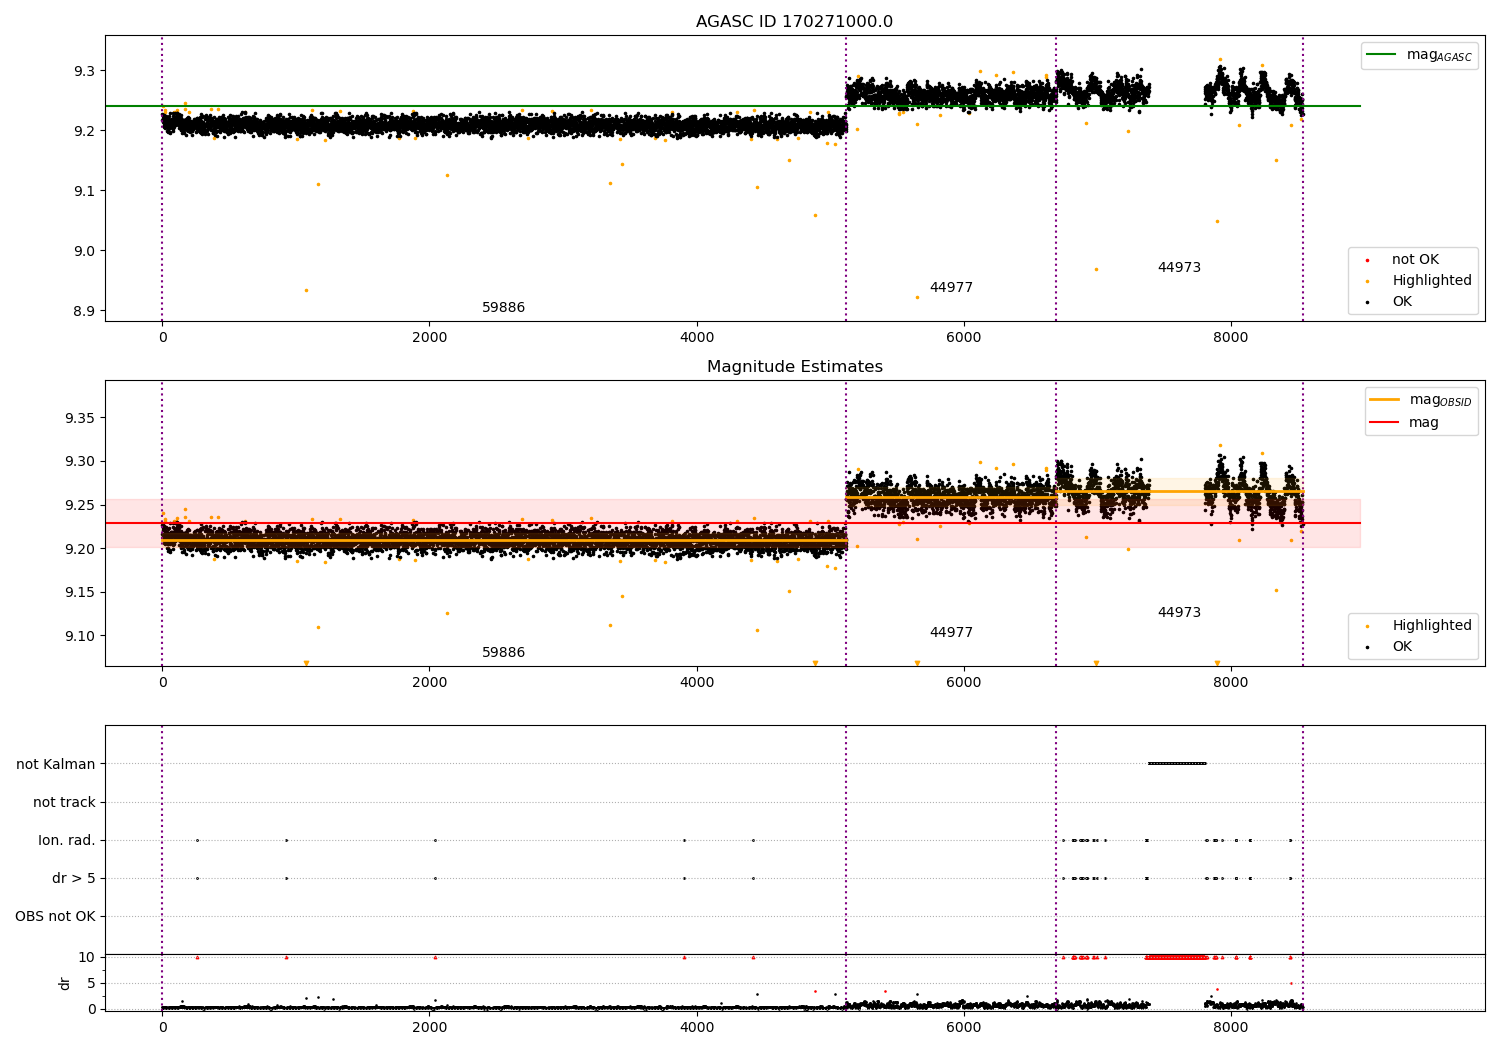This screenshot has width=1500, height=1050.
Task: Click the 9.30 y-axis tick label
Action: pyautogui.click(x=80, y=462)
